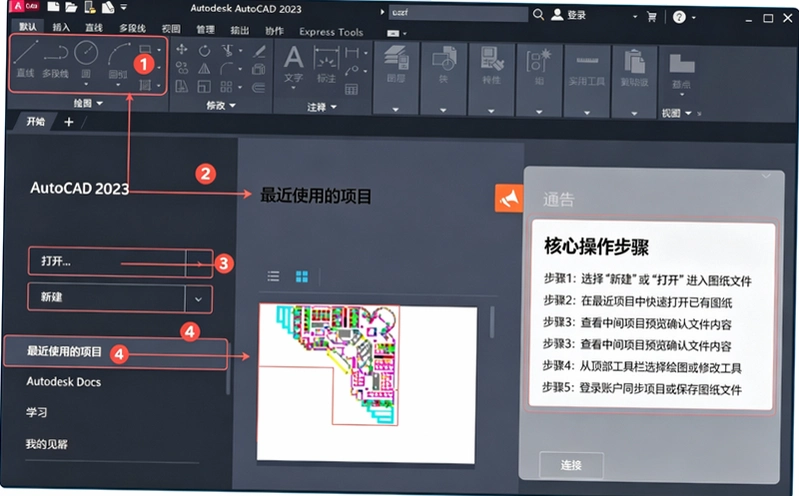Select the Text (文字) annotation tool

[294, 64]
